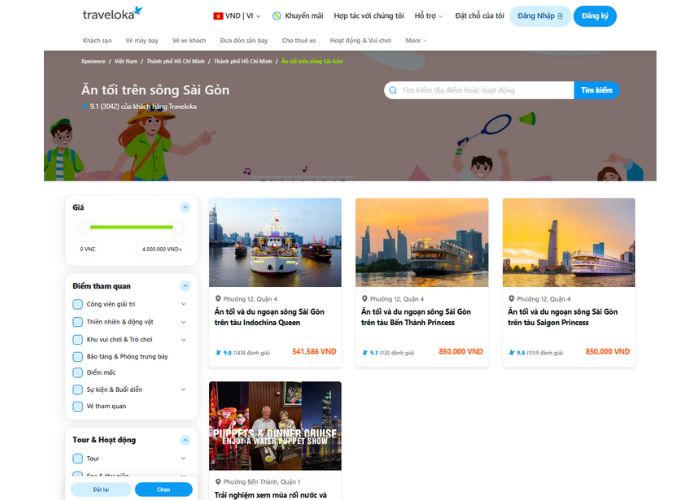Screen dimensions: 700x500
Task: Click the Vietnam flag currency icon
Action: (218, 16)
